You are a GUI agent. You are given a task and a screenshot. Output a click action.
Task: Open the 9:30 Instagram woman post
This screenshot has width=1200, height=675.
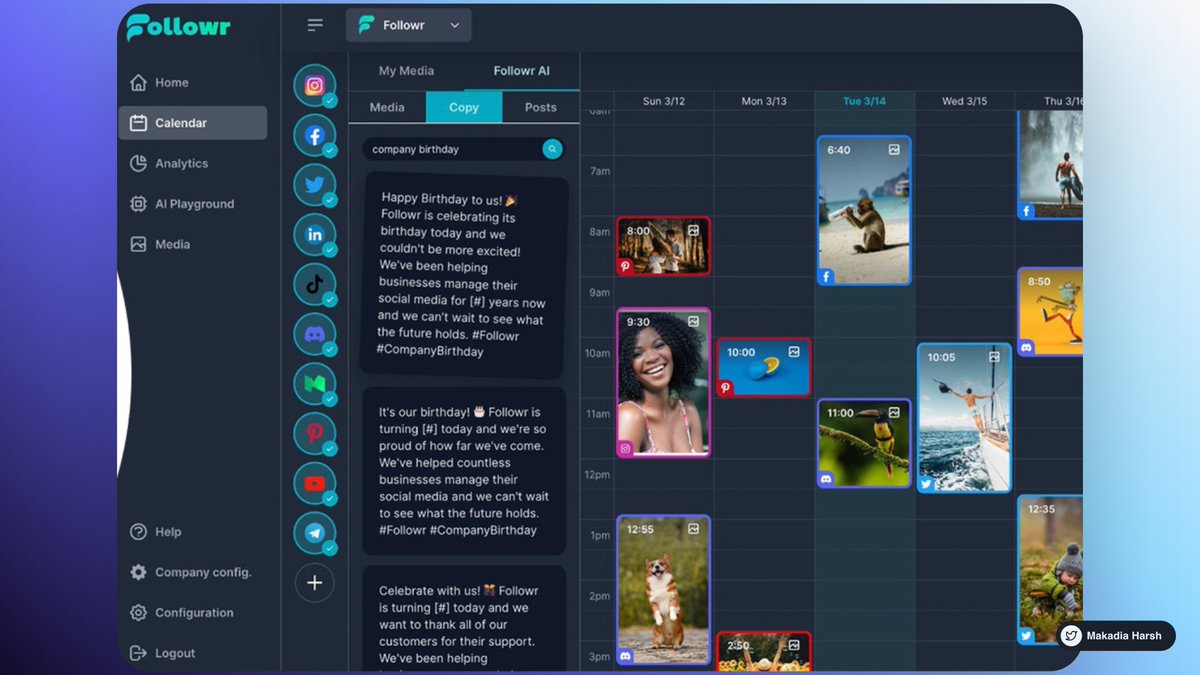(x=664, y=383)
